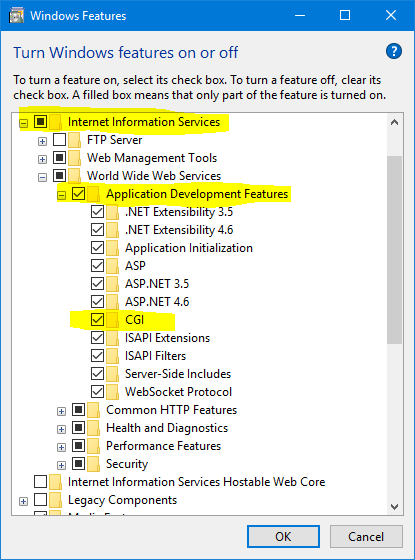Viewport: 415px width, 560px height.
Task: Click the Internet Information Services folder icon
Action: [56, 122]
